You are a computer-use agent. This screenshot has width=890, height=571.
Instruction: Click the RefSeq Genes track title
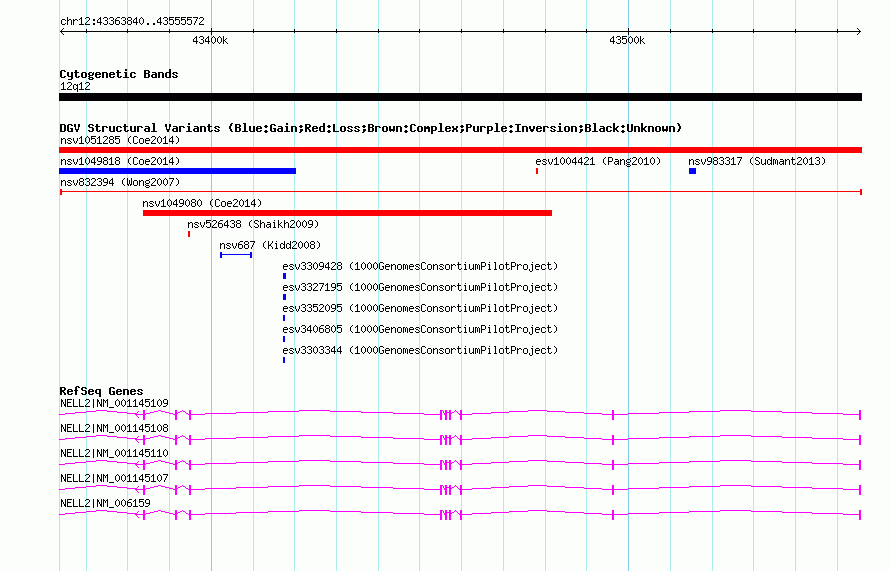point(101,391)
